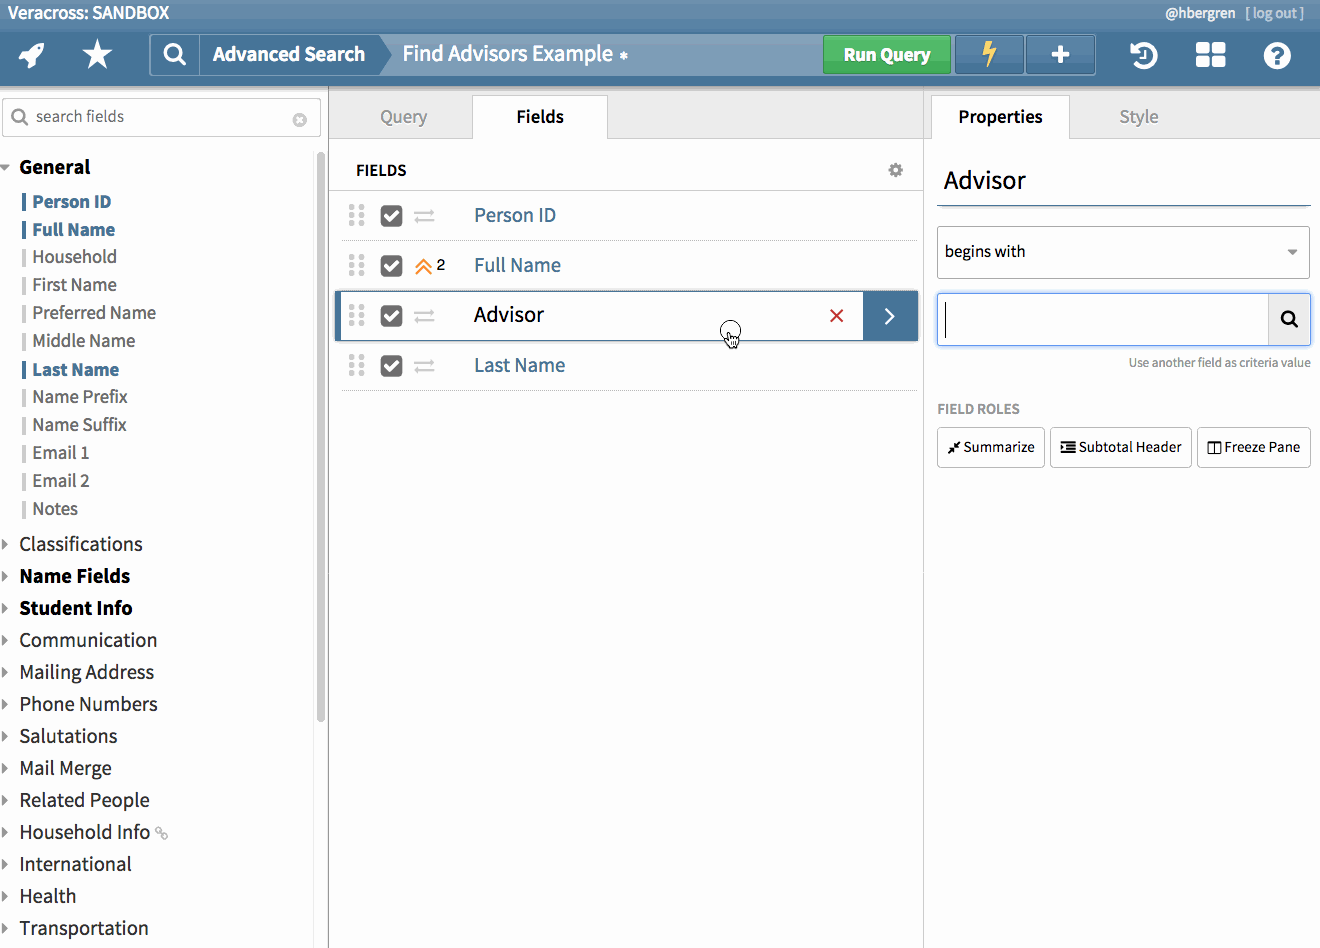This screenshot has height=948, width=1320.
Task: Toggle the Full Name field checkbox
Action: [391, 266]
